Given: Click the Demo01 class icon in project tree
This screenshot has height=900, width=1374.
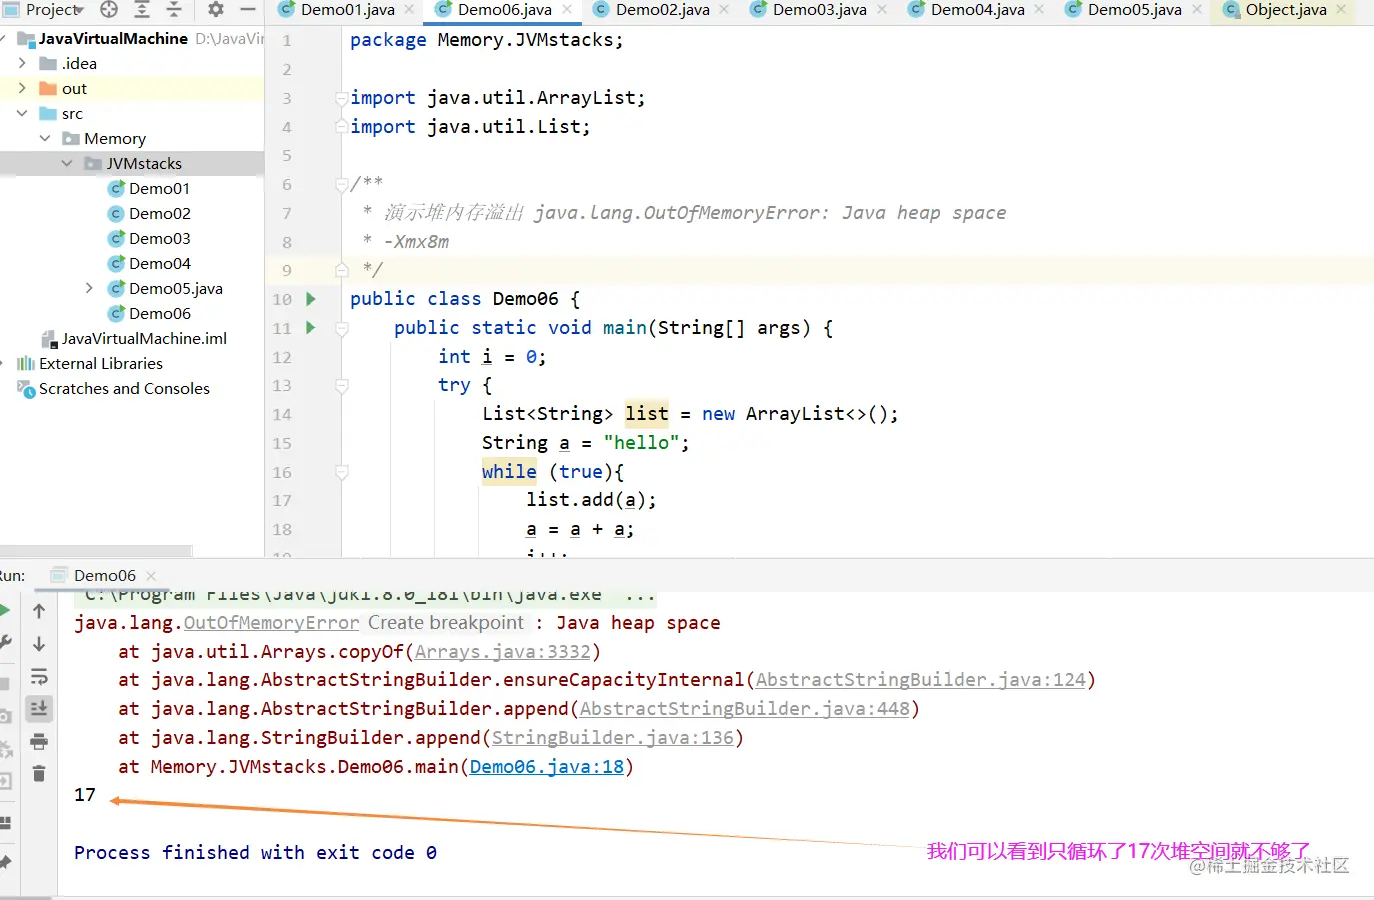Looking at the screenshot, I should pos(116,188).
